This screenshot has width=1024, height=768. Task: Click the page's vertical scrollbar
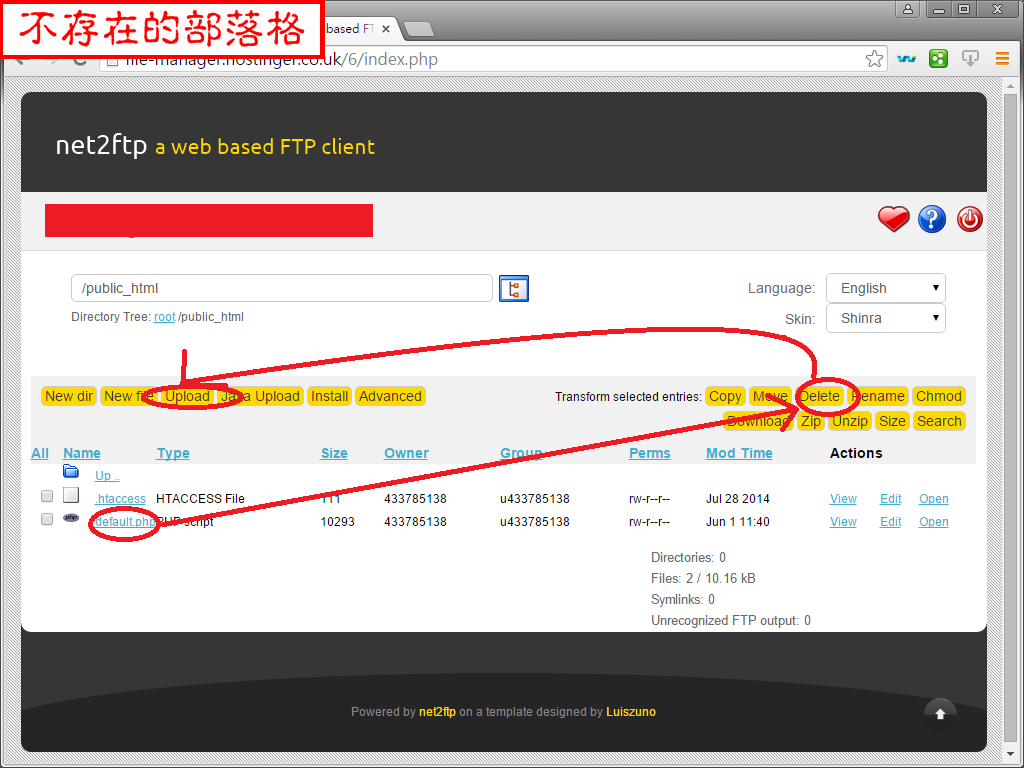click(x=1010, y=418)
